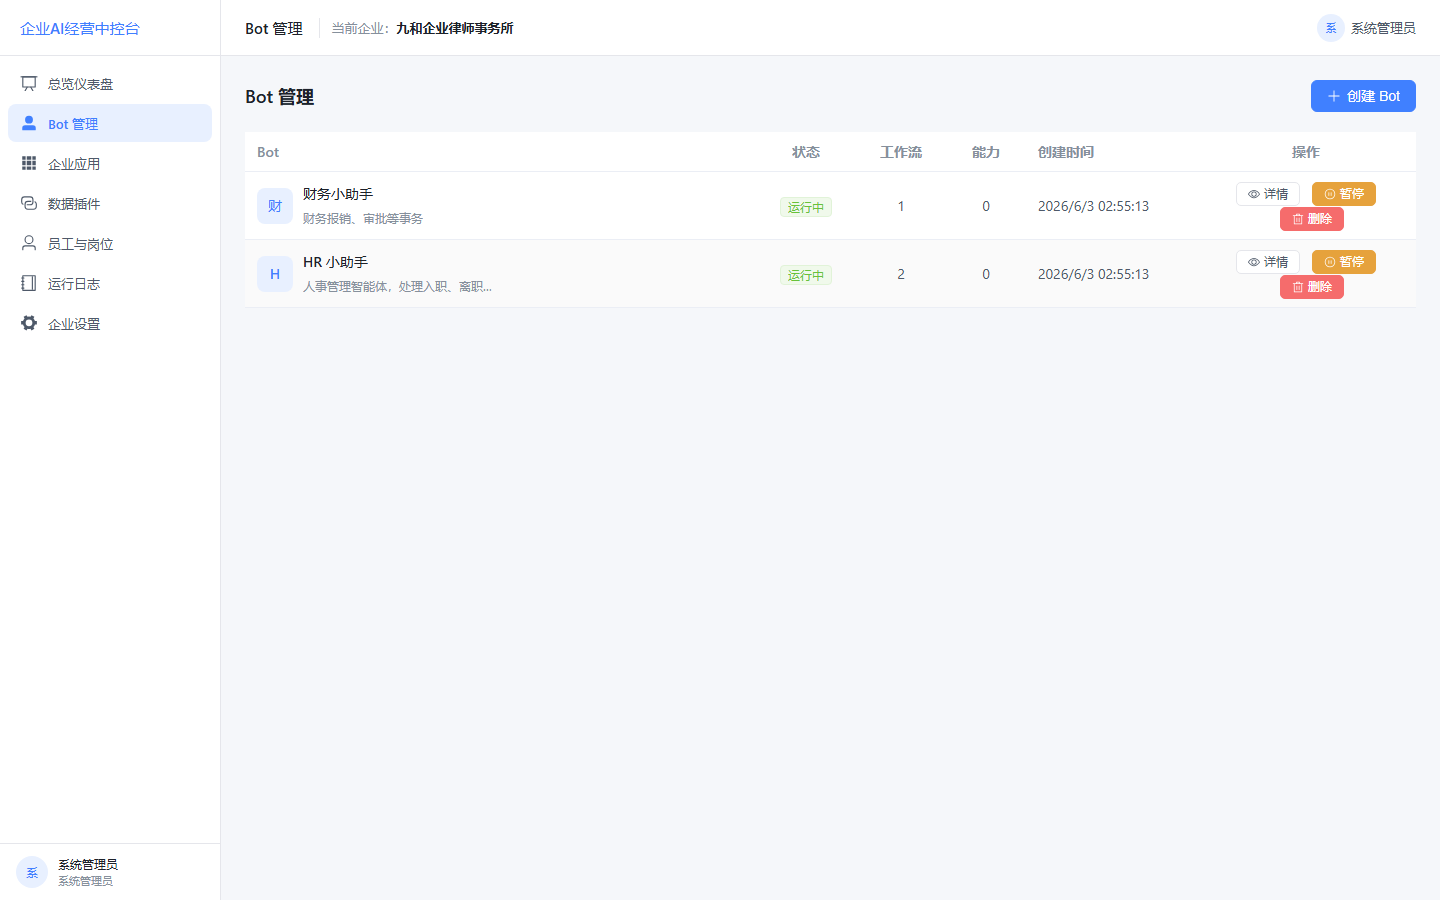The height and width of the screenshot is (900, 1440).
Task: Click 九和企业律师事务所 company name
Action: click(x=455, y=28)
